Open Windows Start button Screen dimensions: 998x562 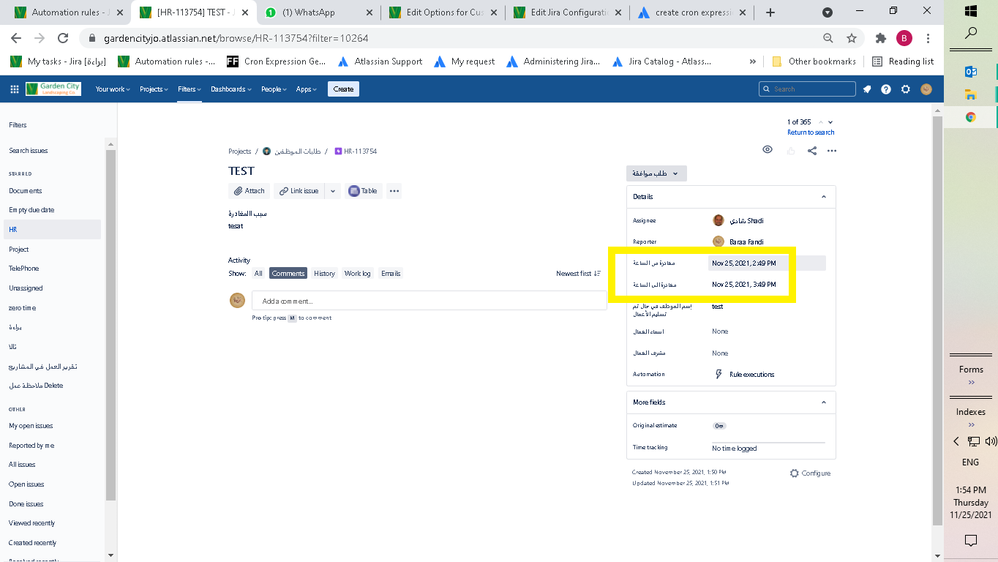coord(971,11)
